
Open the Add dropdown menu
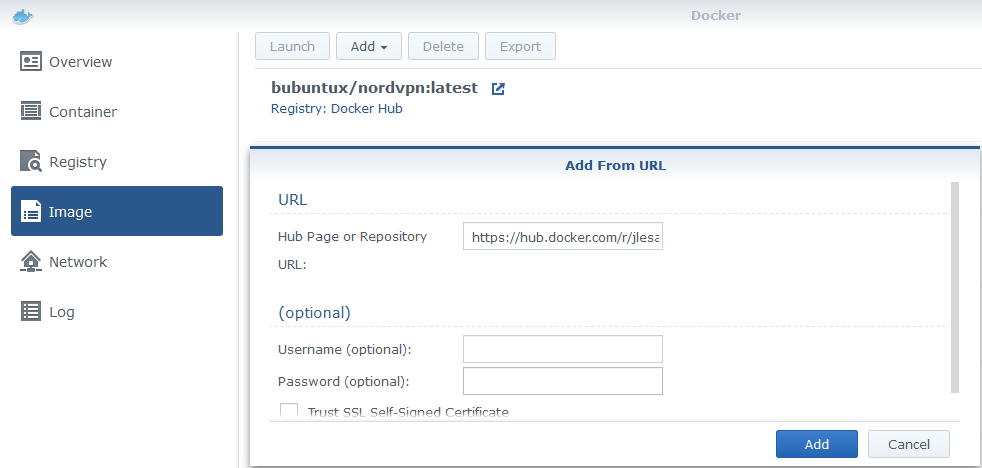coord(369,46)
